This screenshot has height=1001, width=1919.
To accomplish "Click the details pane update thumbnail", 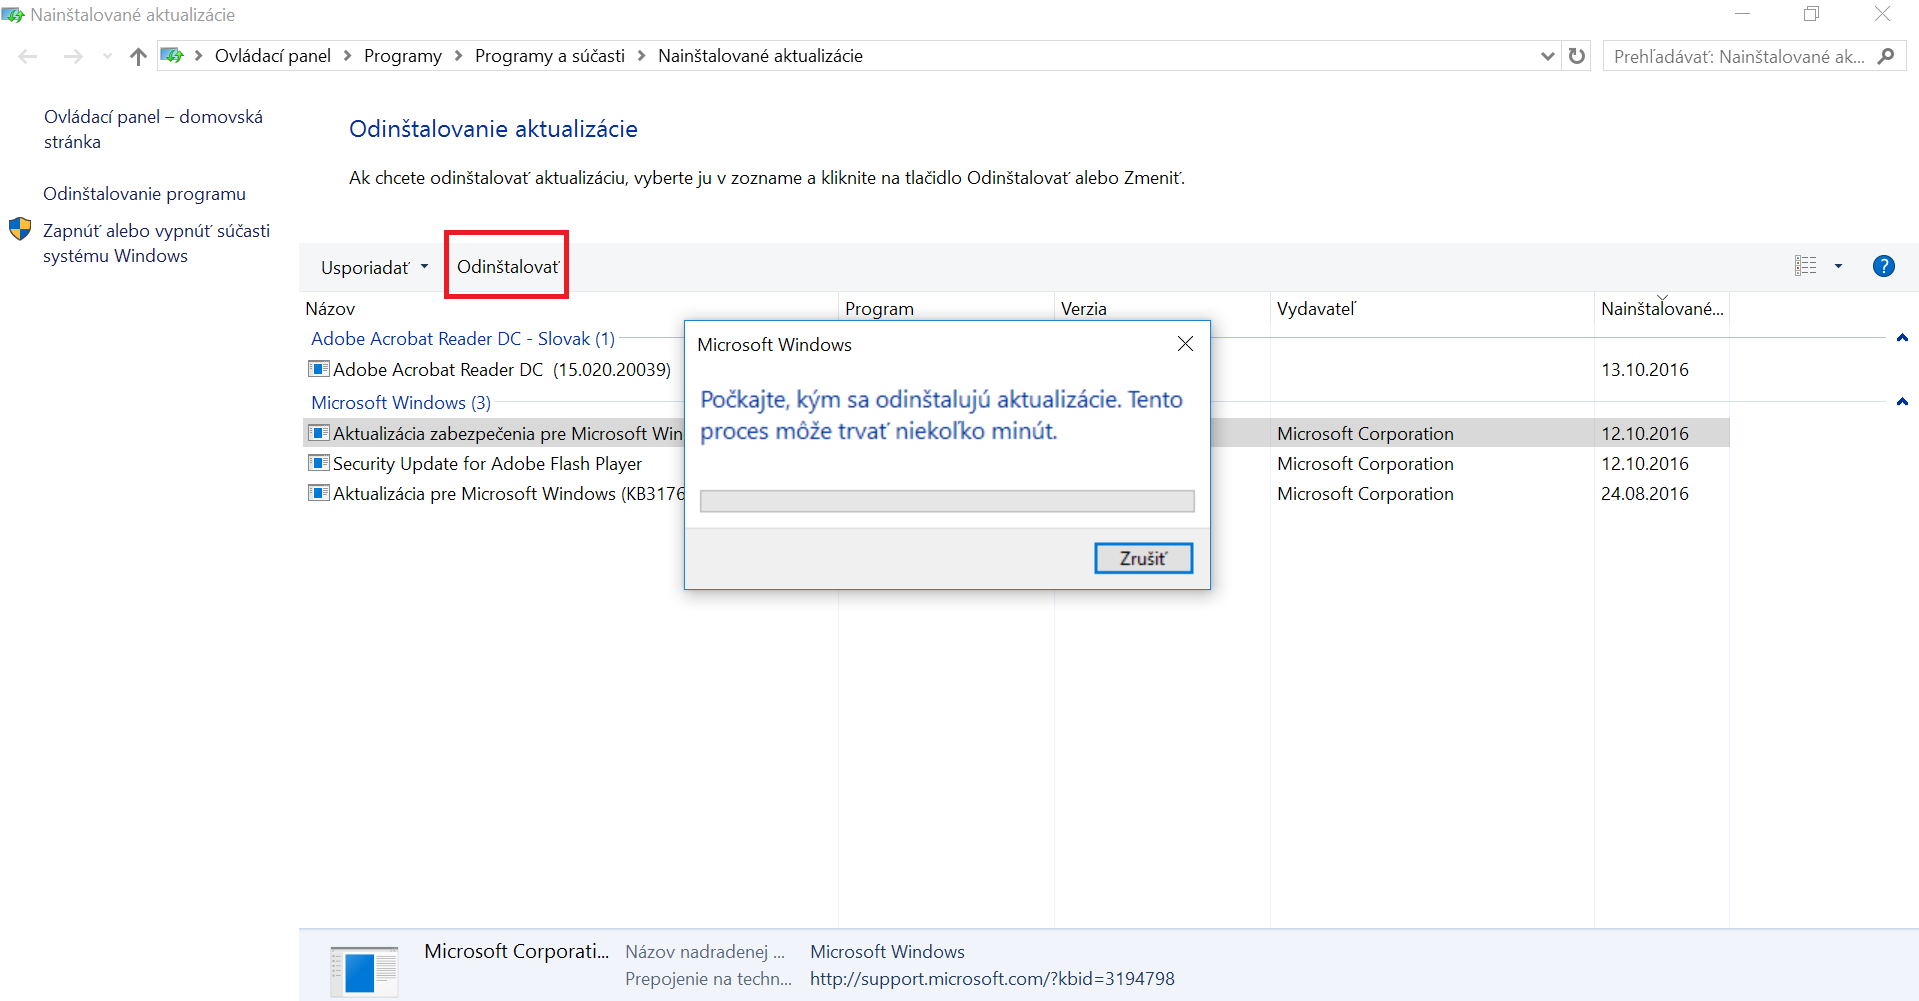I will point(364,970).
